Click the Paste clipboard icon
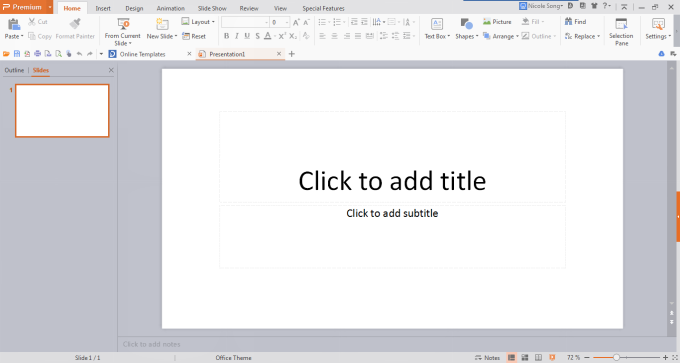Screen dimensions: 681x363 tap(13, 24)
